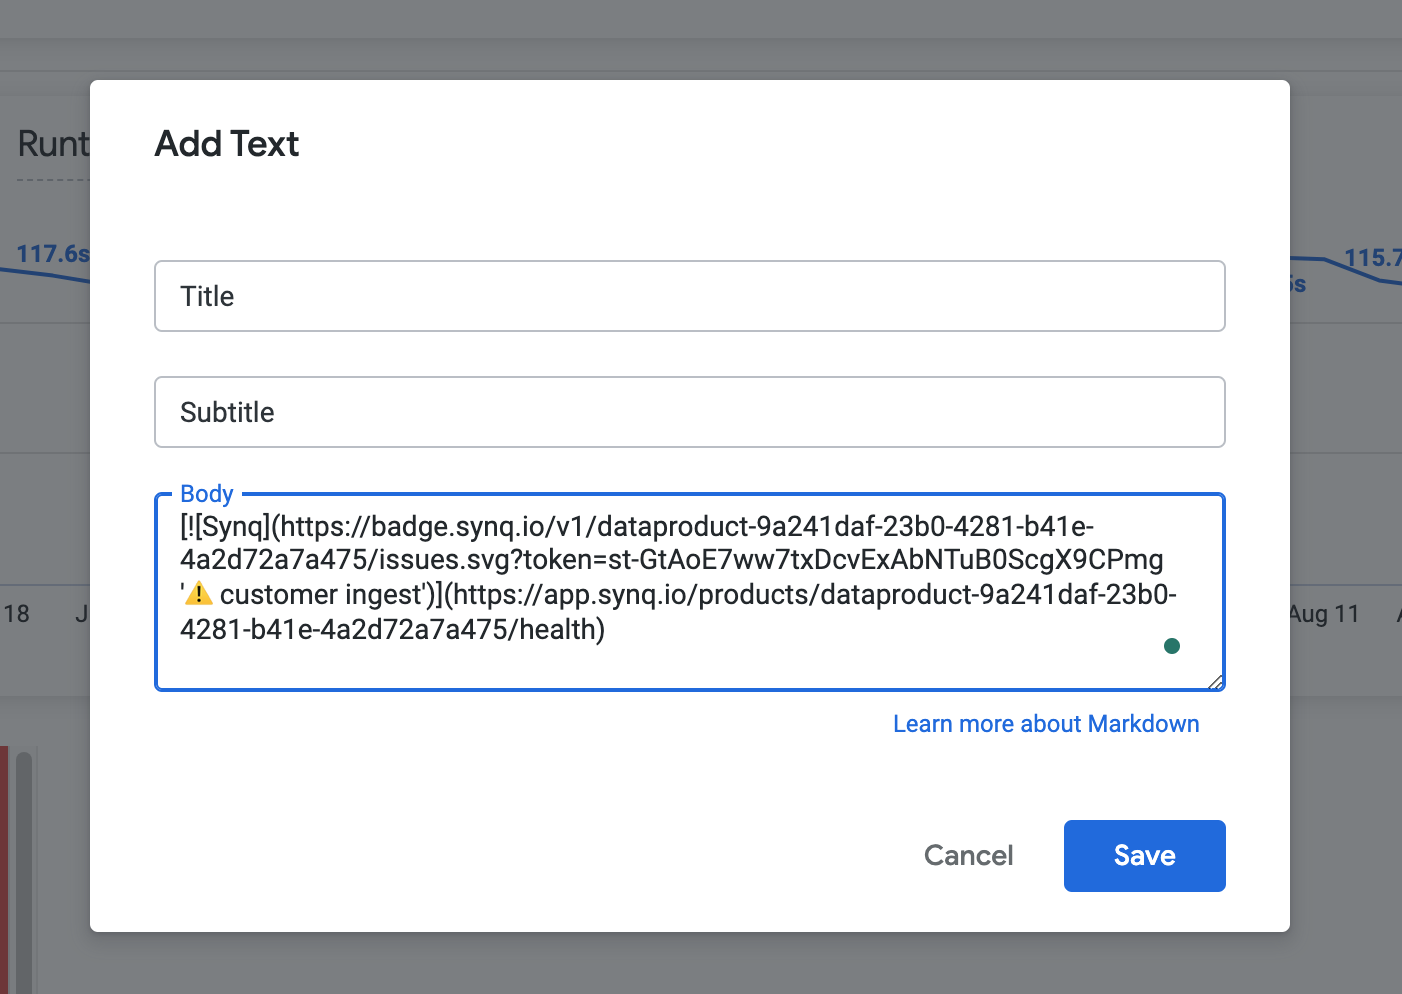
Task: Open the Learn more about Markdown link
Action: point(1046,724)
